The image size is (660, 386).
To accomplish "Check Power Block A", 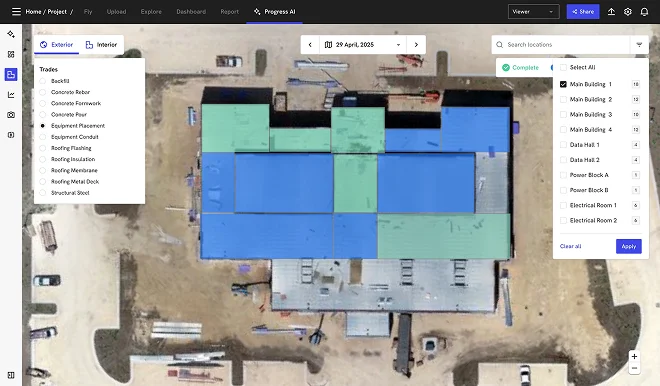I will [x=563, y=175].
